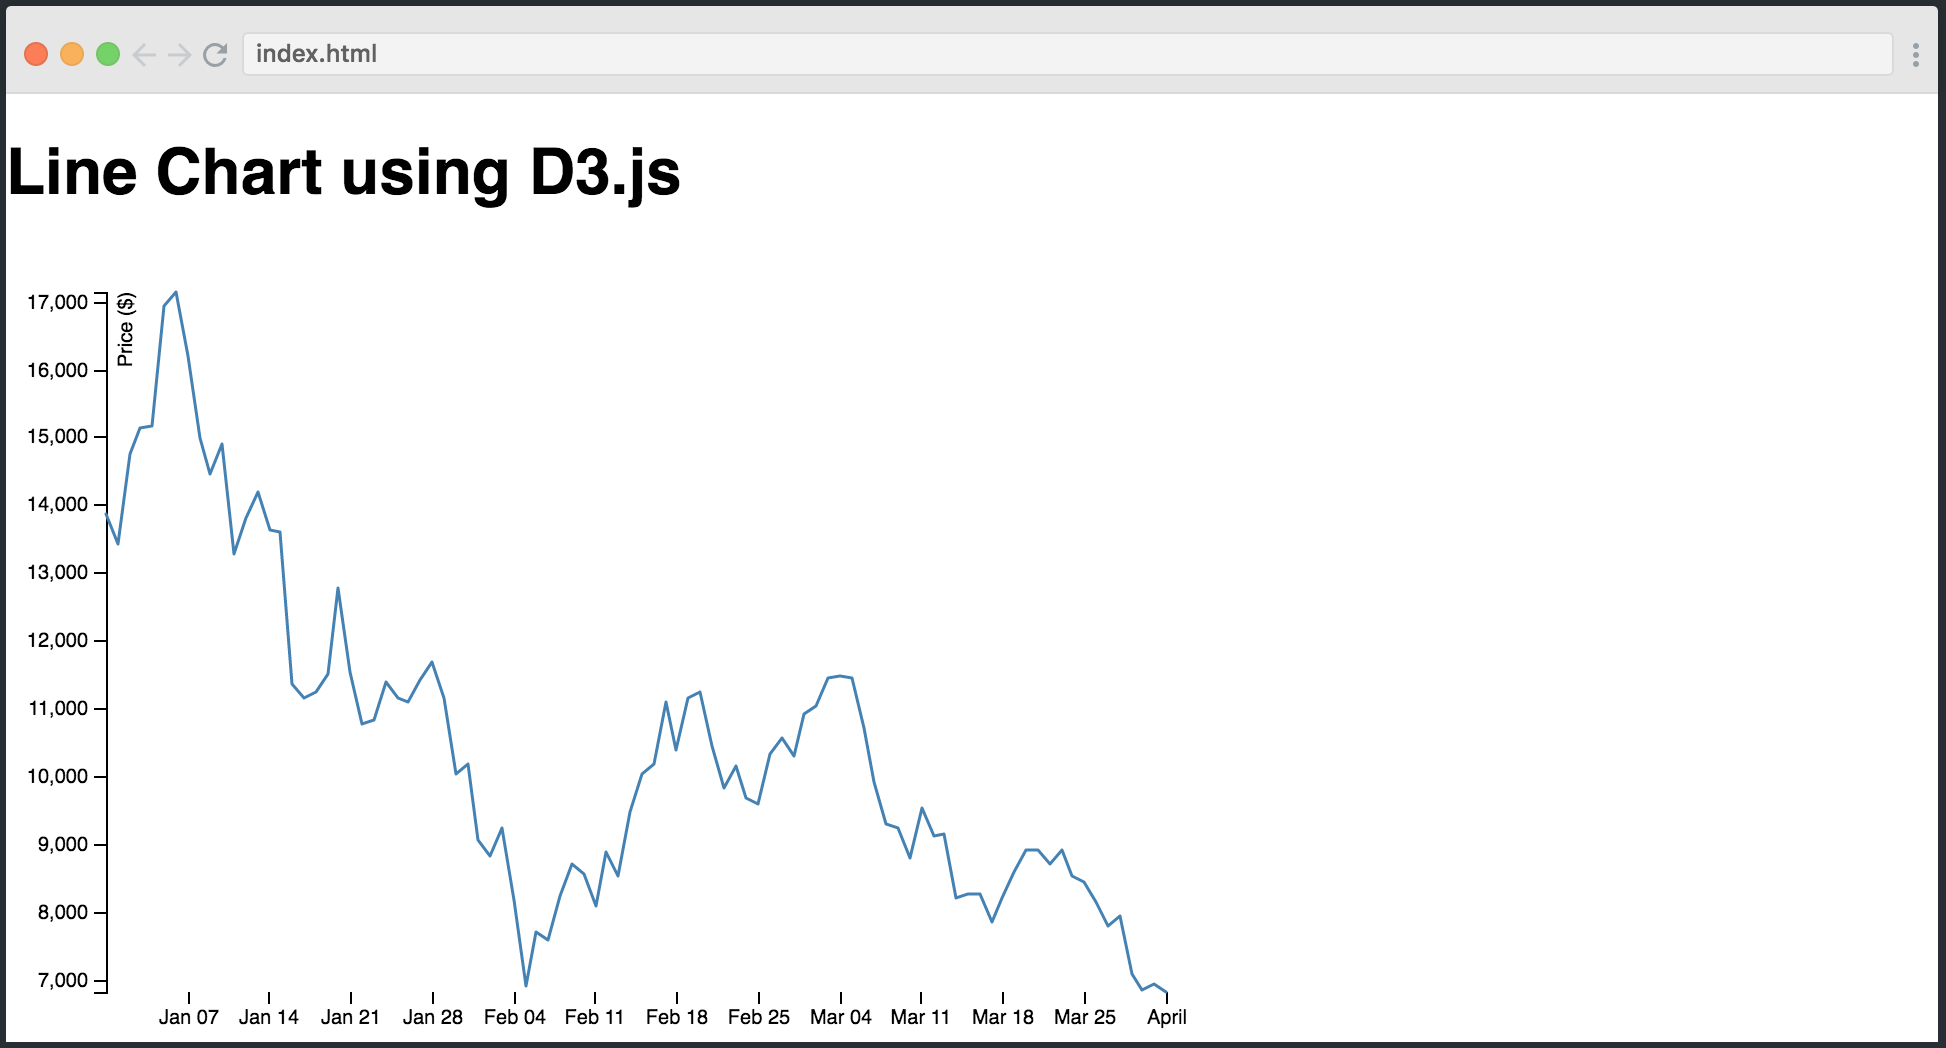Select the Line Chart using D3.js heading
1946x1048 pixels.
[x=344, y=172]
